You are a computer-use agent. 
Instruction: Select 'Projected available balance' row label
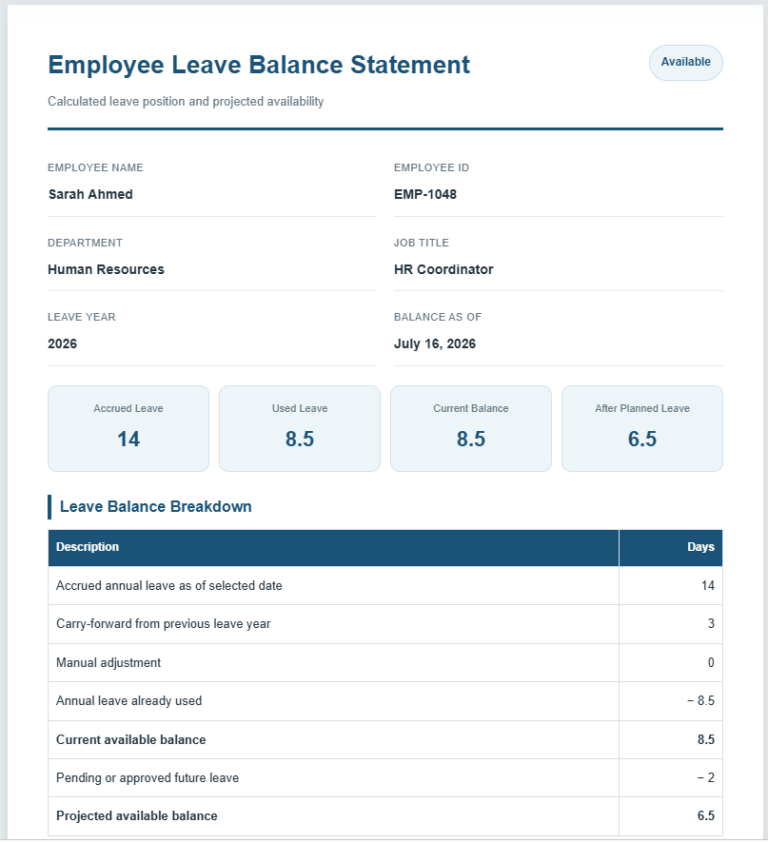(x=137, y=816)
